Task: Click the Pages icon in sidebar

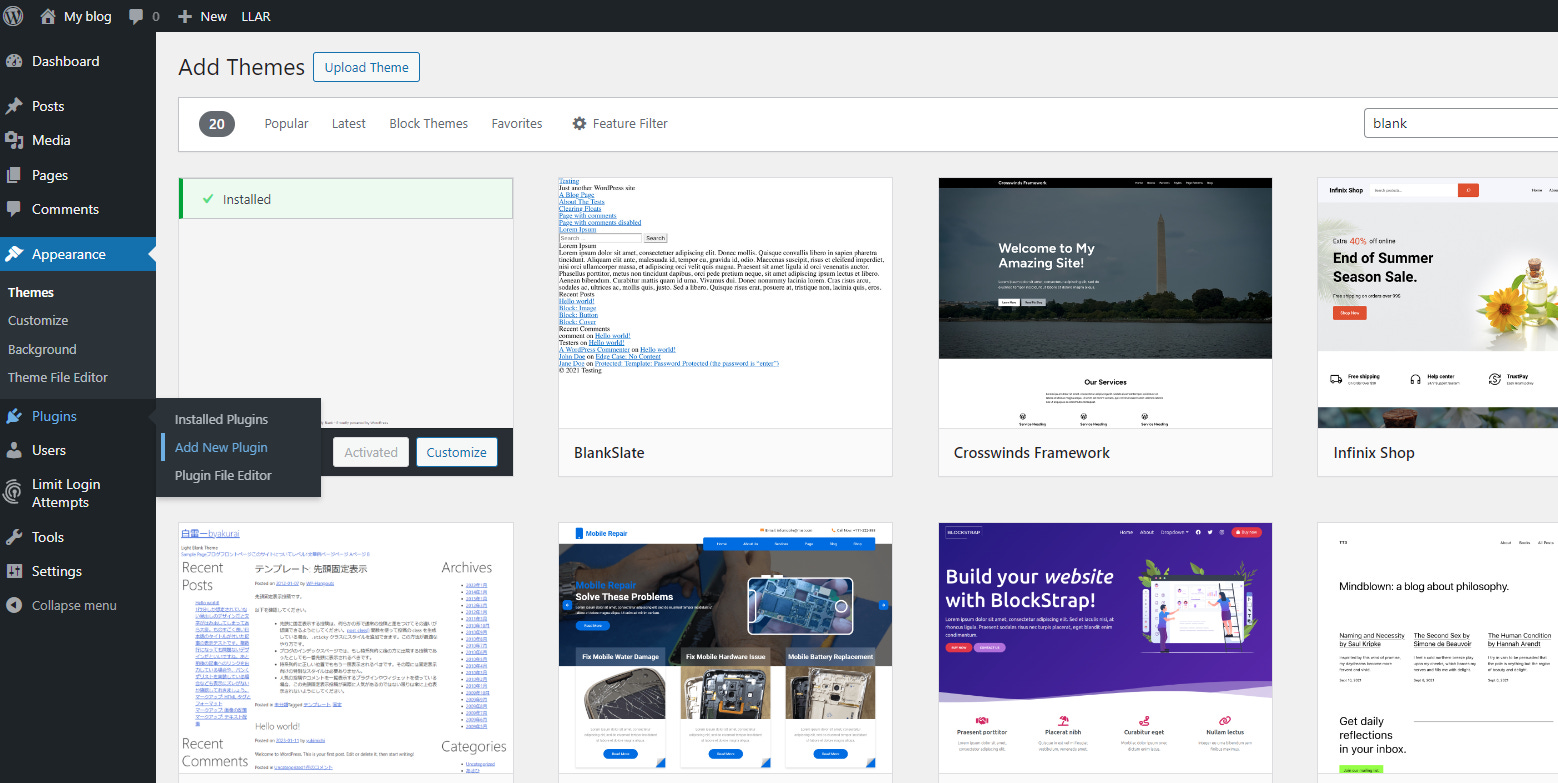Action: (x=14, y=175)
